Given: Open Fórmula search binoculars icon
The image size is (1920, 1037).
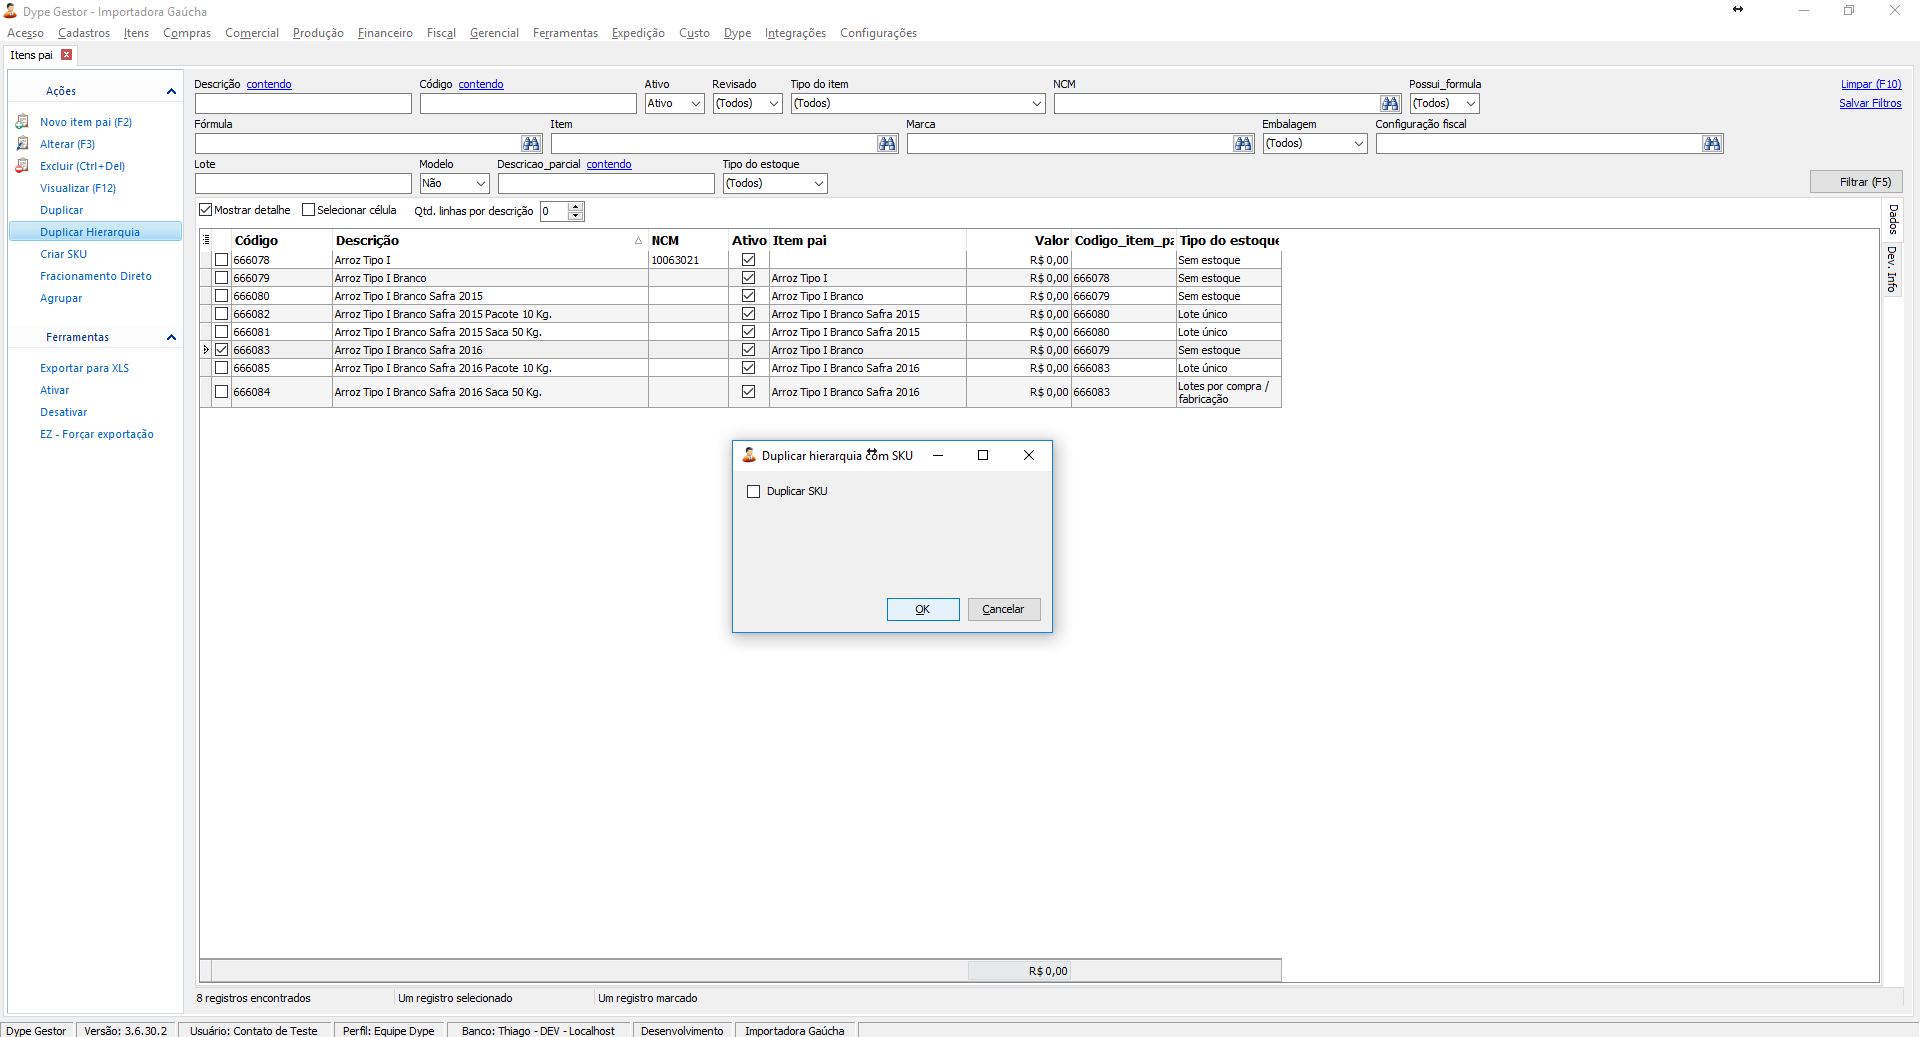Looking at the screenshot, I should click(531, 144).
